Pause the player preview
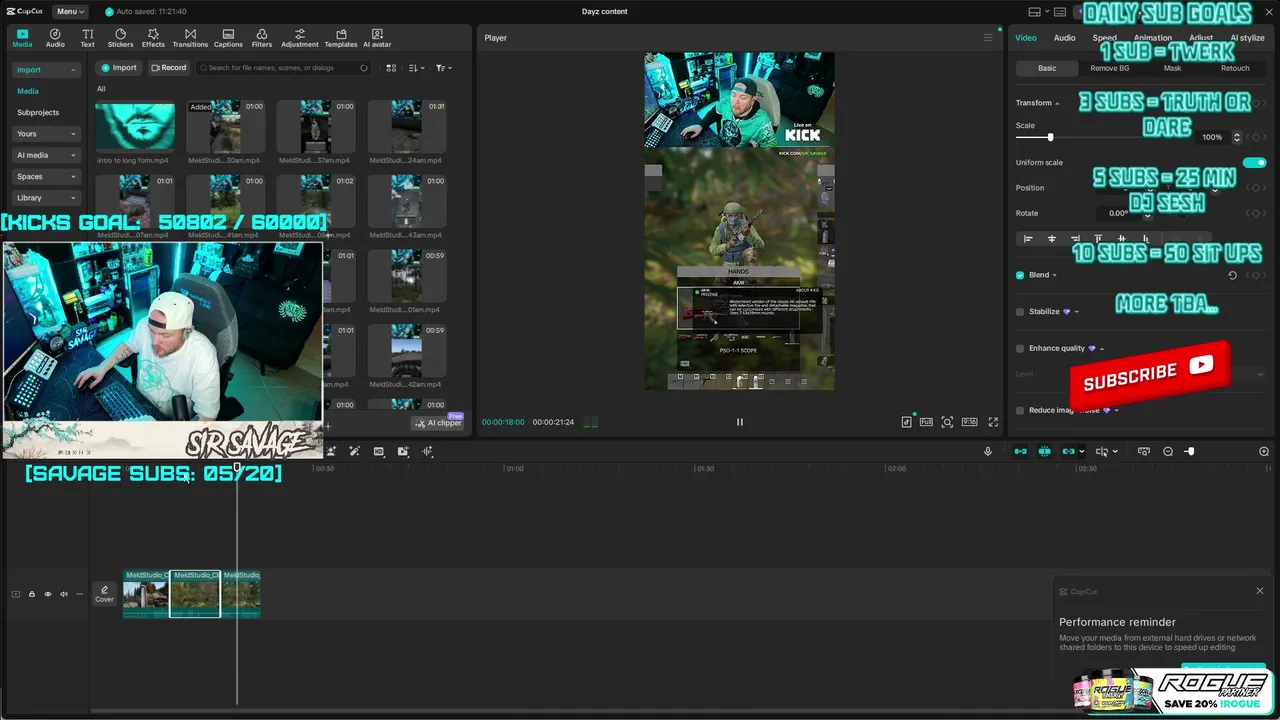This screenshot has width=1280, height=720. point(740,422)
